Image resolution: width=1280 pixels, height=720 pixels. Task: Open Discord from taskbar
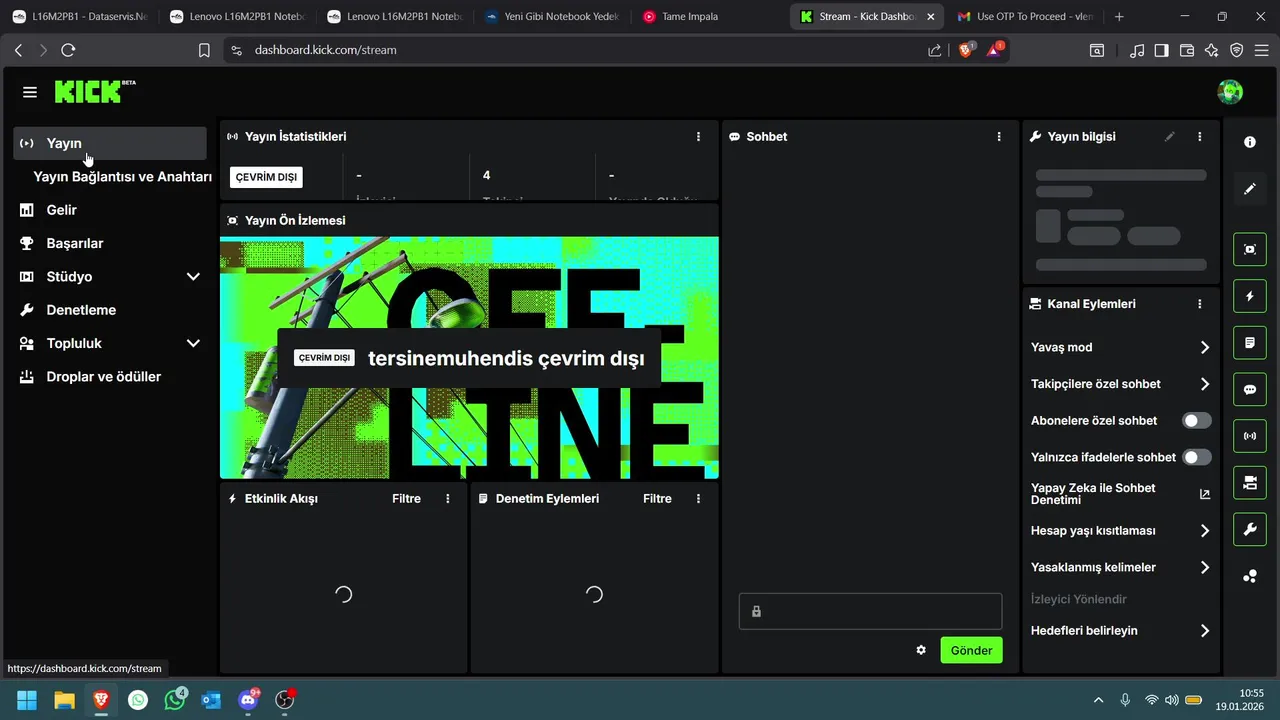click(x=248, y=700)
